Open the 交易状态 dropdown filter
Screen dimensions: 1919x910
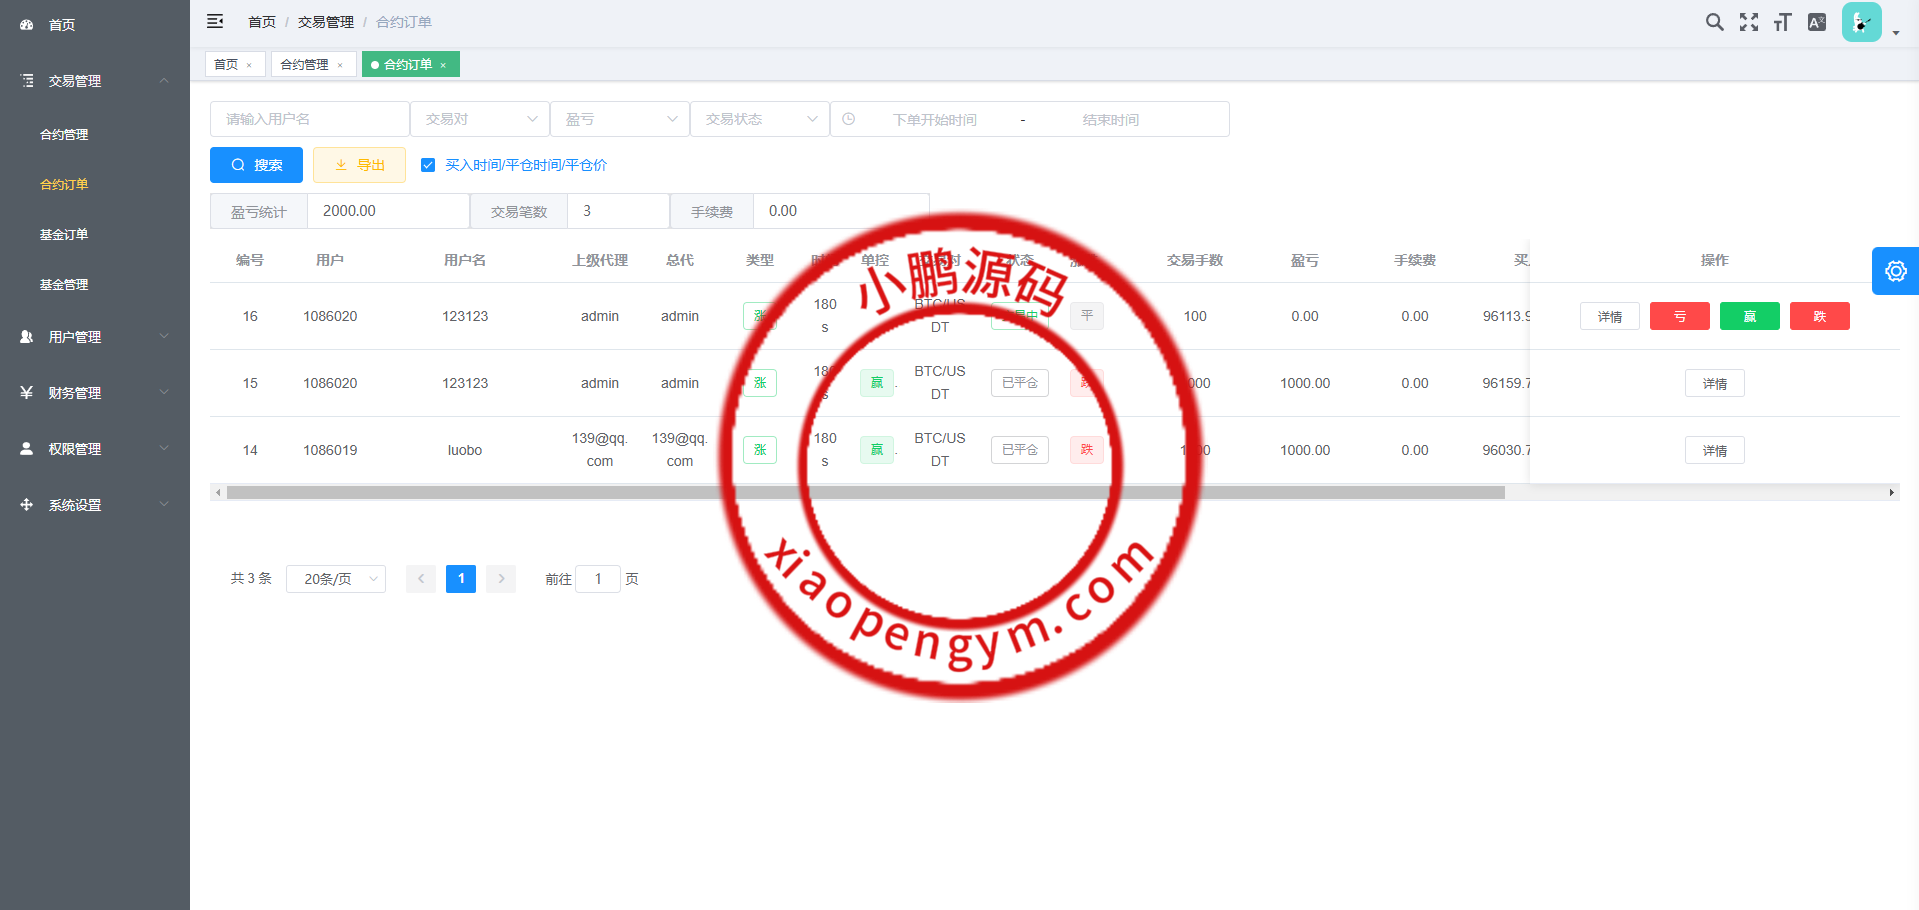(760, 119)
